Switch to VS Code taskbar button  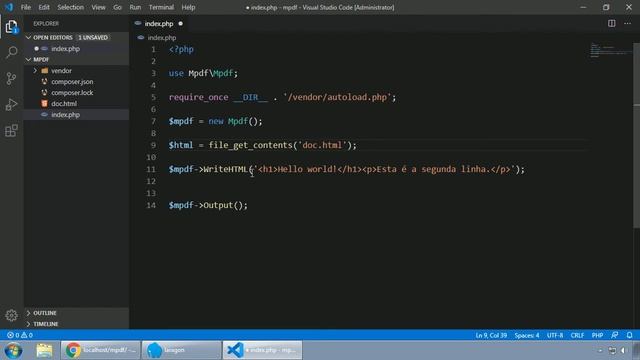(x=262, y=350)
